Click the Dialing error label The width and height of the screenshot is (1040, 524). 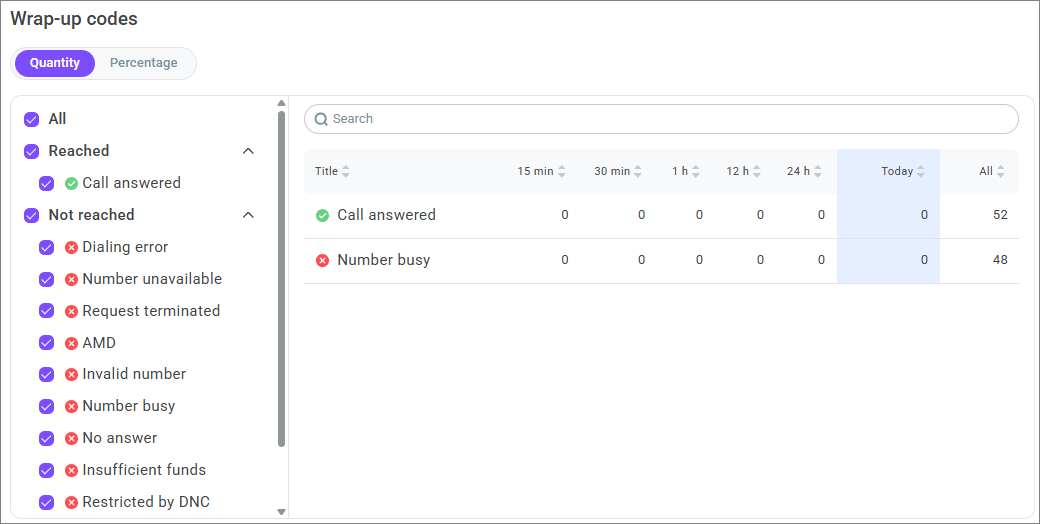tap(125, 247)
